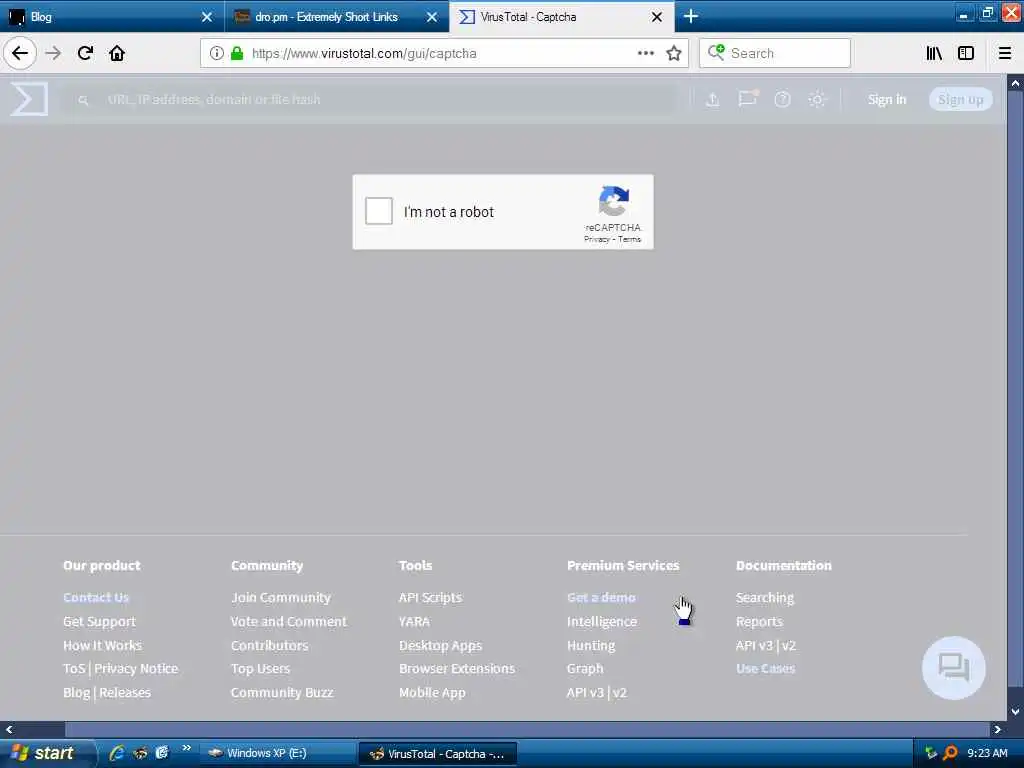Expand quick launch overflow chevron

[186, 748]
